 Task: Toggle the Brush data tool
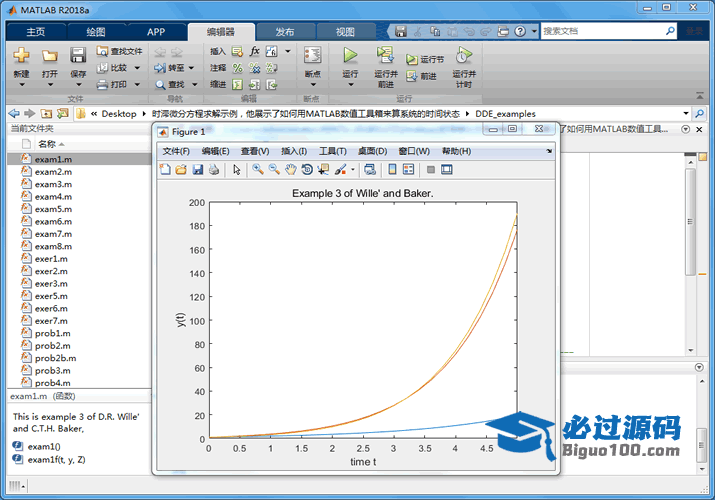point(340,170)
